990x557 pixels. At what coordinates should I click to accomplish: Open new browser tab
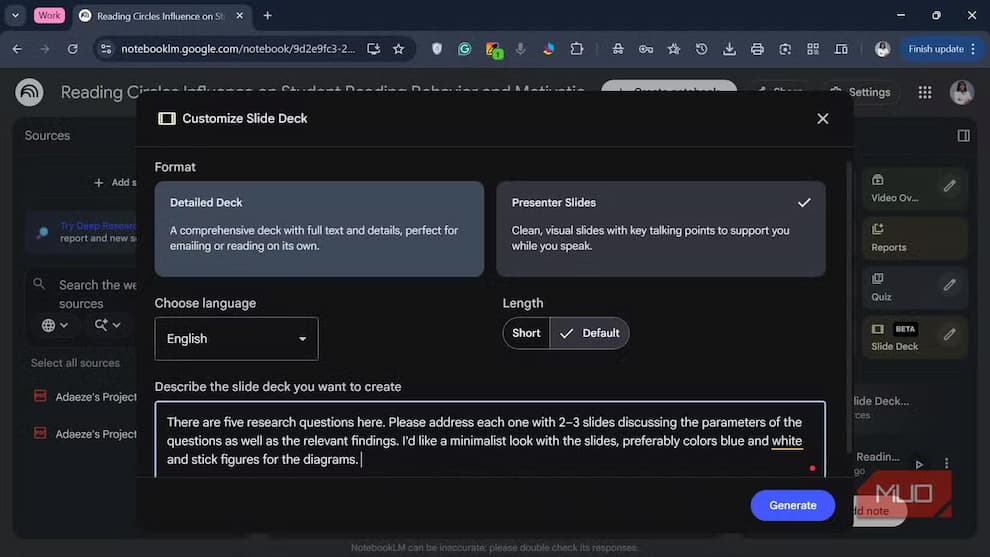(x=267, y=15)
